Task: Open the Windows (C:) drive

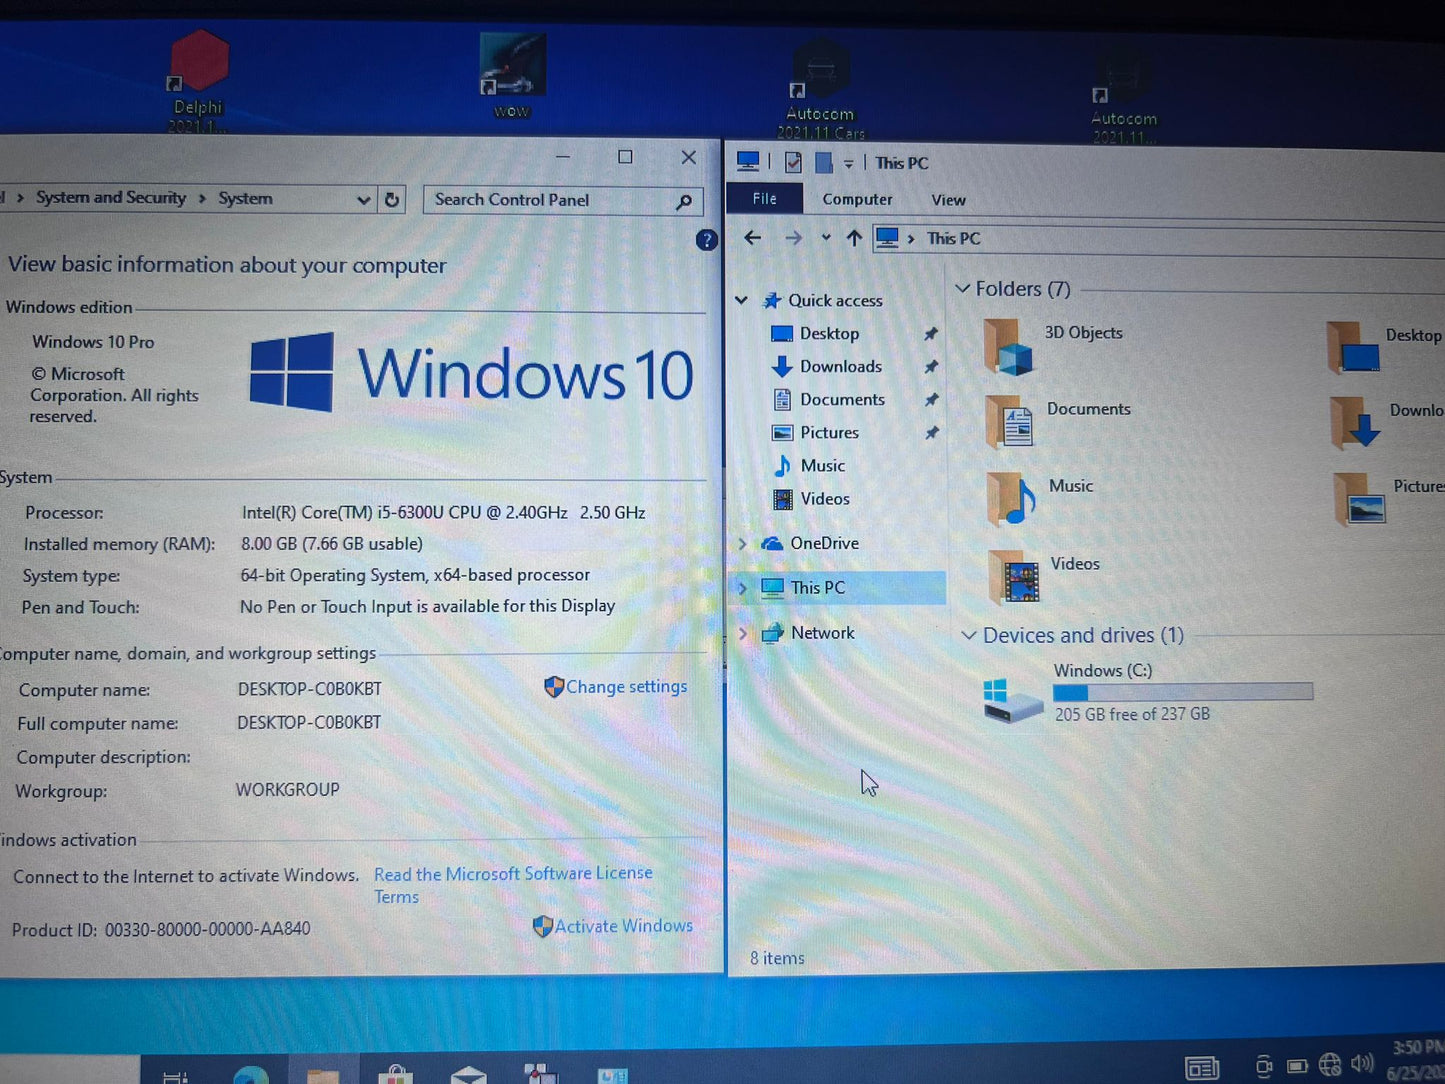Action: tap(1147, 693)
